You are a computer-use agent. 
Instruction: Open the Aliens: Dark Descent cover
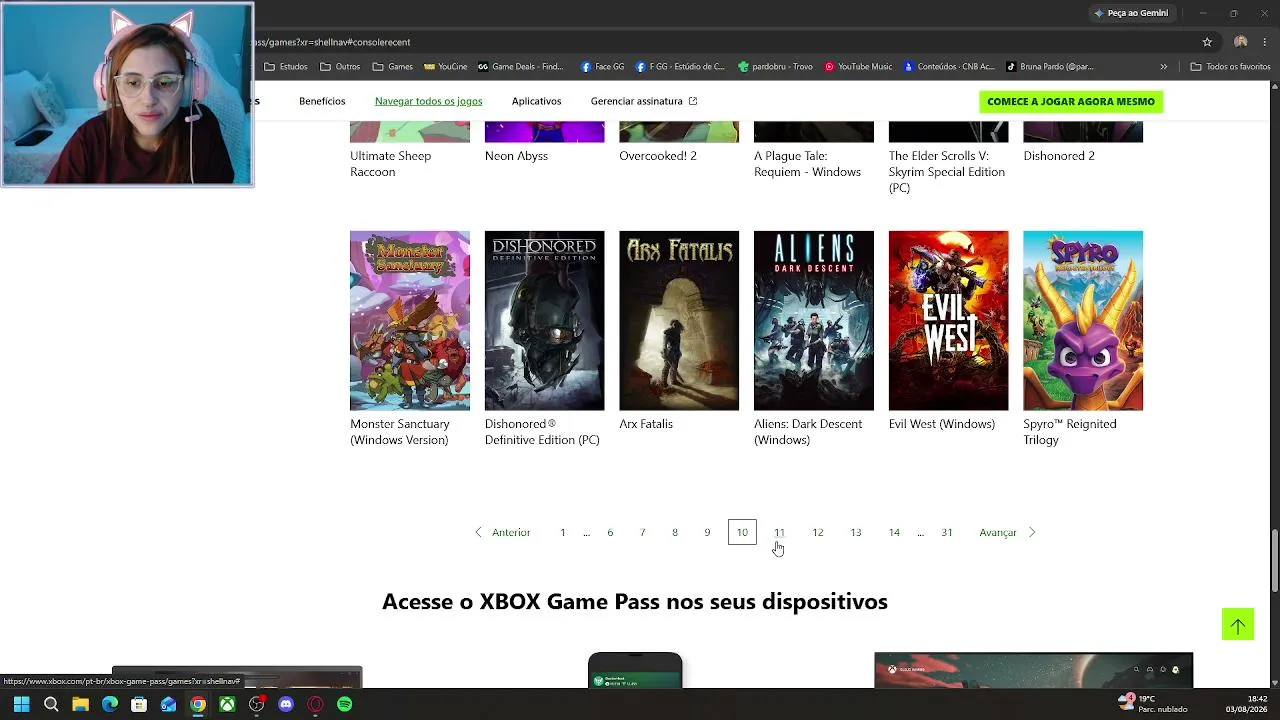pos(814,321)
